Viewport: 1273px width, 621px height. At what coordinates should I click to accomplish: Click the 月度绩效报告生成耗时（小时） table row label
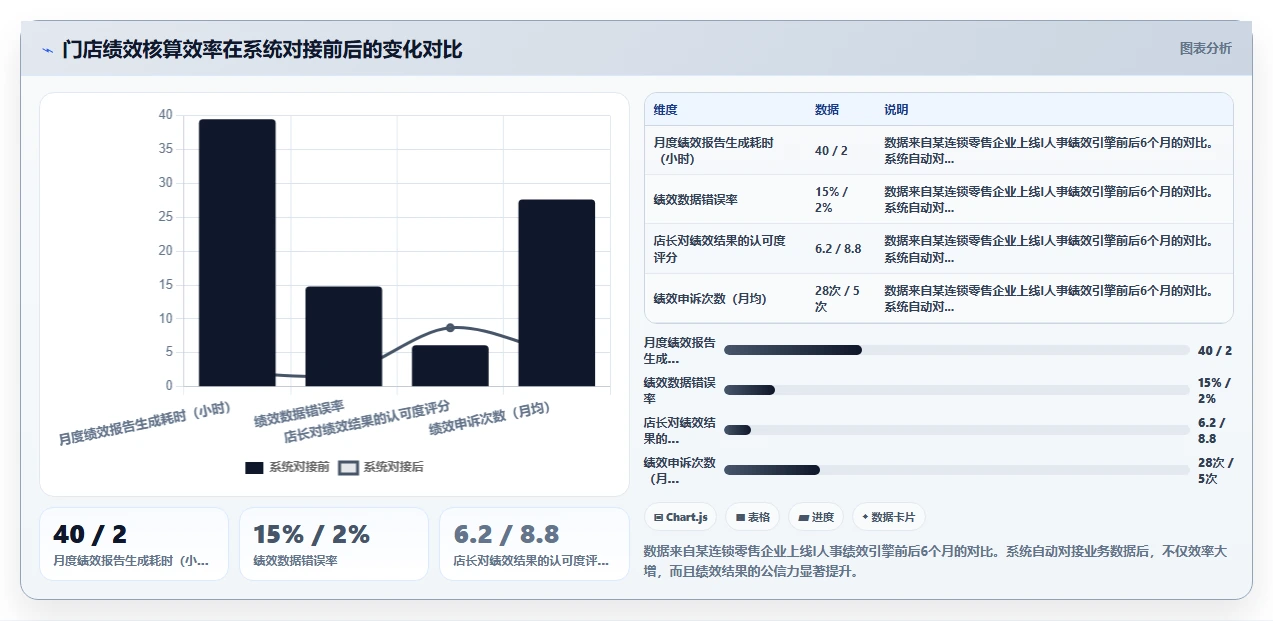(713, 150)
